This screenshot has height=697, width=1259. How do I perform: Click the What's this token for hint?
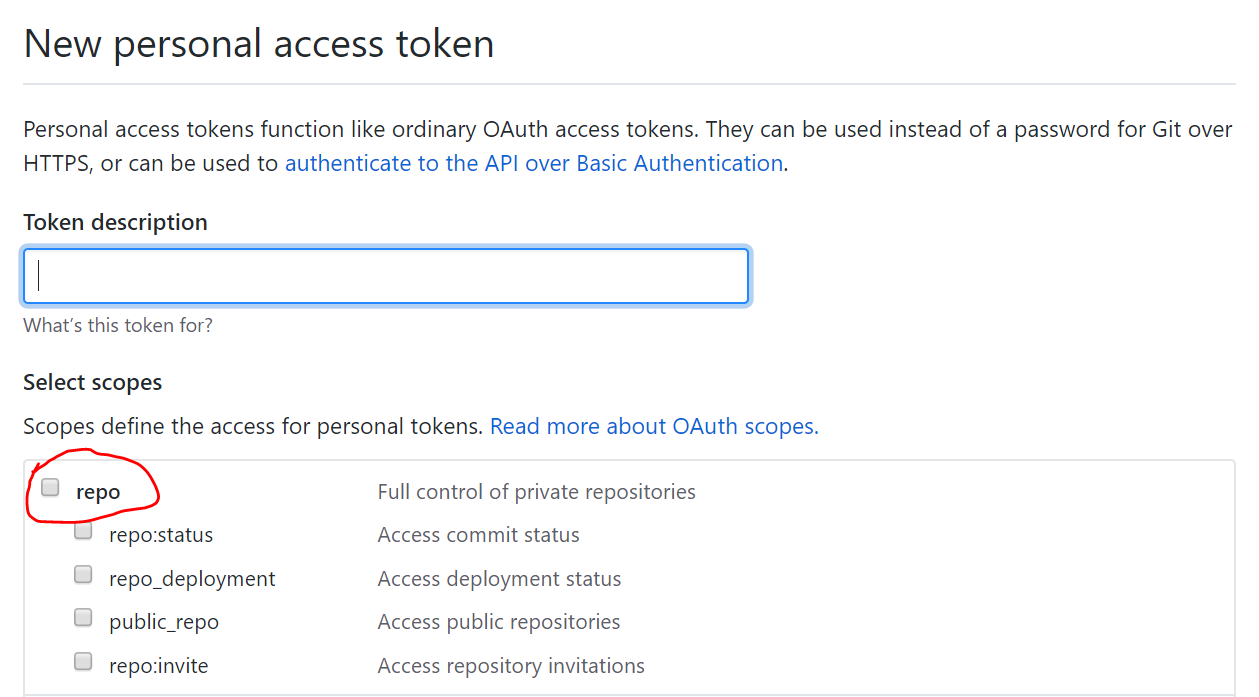click(x=118, y=325)
